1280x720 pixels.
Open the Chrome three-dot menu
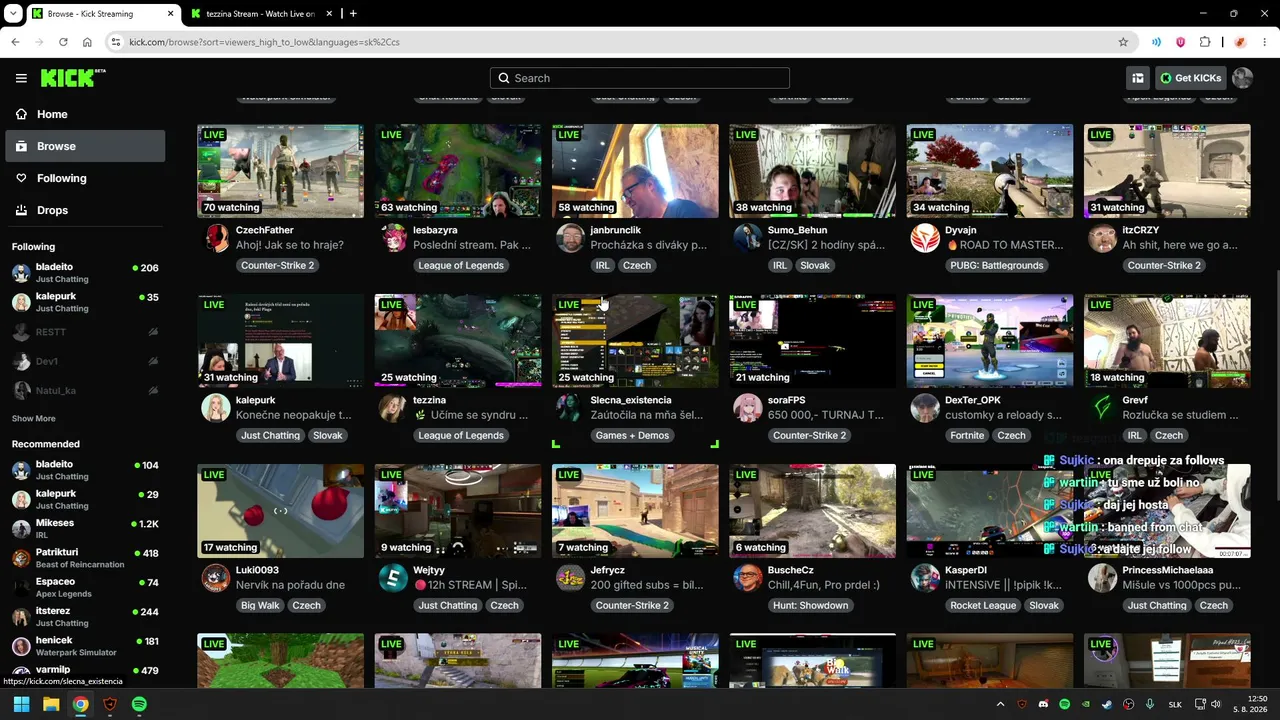click(1265, 42)
